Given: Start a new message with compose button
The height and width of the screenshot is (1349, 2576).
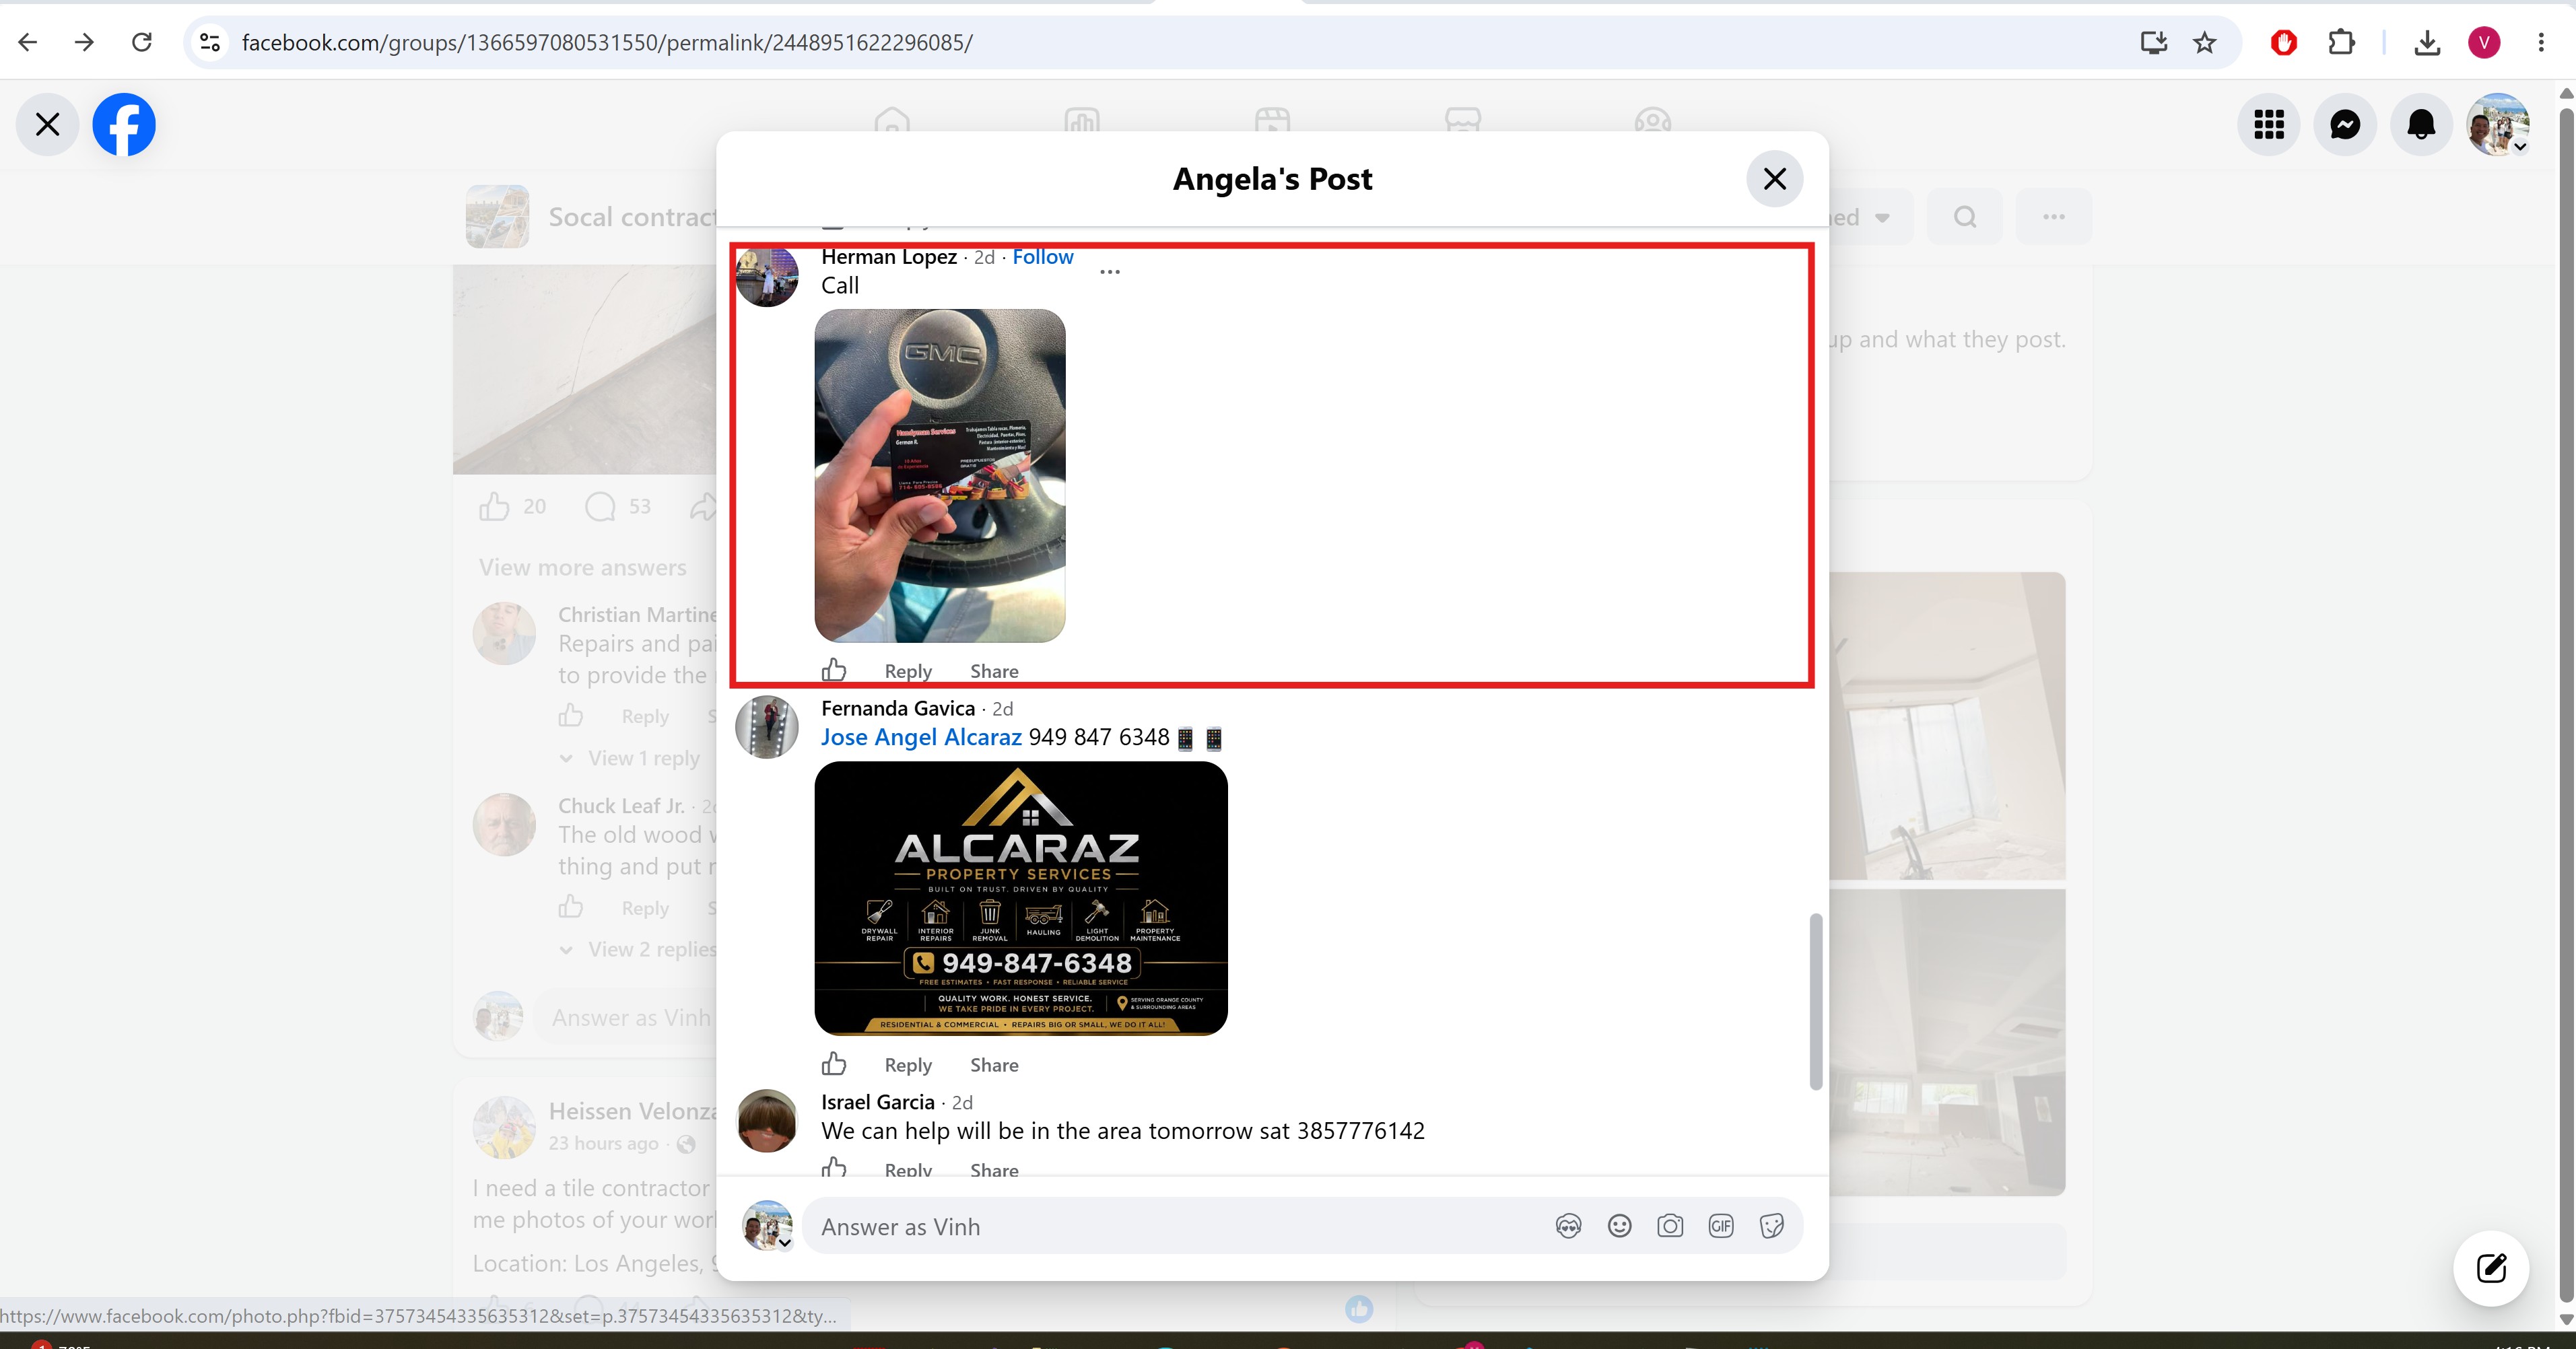Looking at the screenshot, I should pyautogui.click(x=2491, y=1269).
